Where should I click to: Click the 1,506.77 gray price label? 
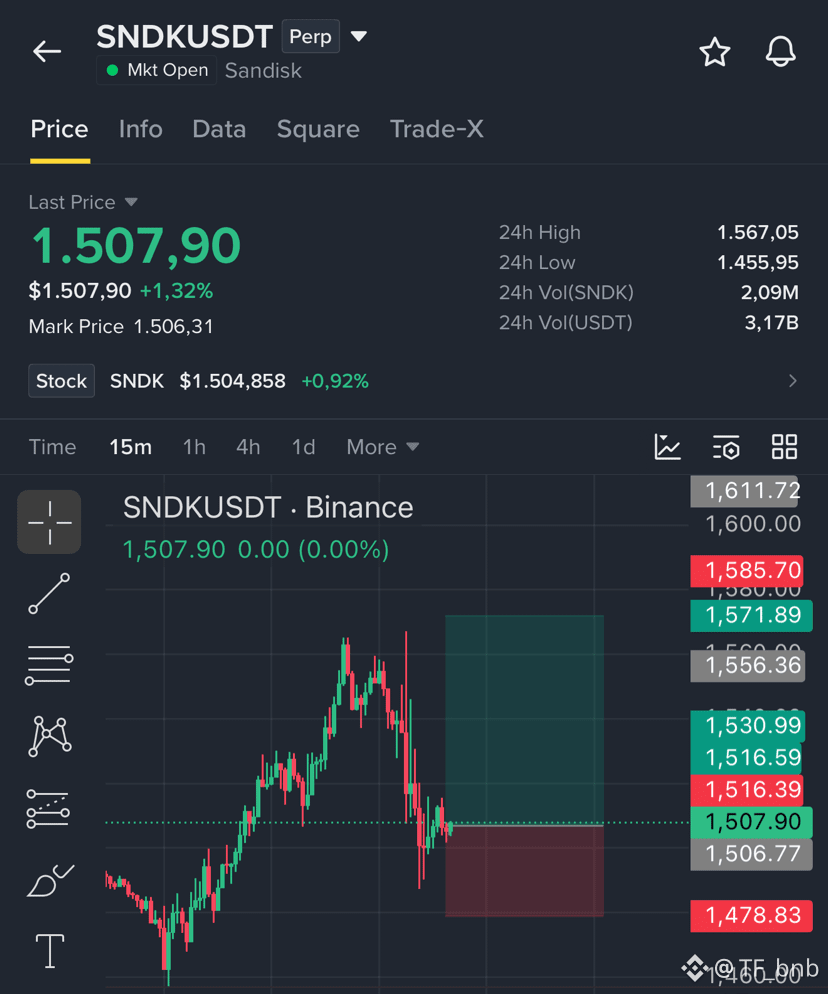(x=751, y=855)
